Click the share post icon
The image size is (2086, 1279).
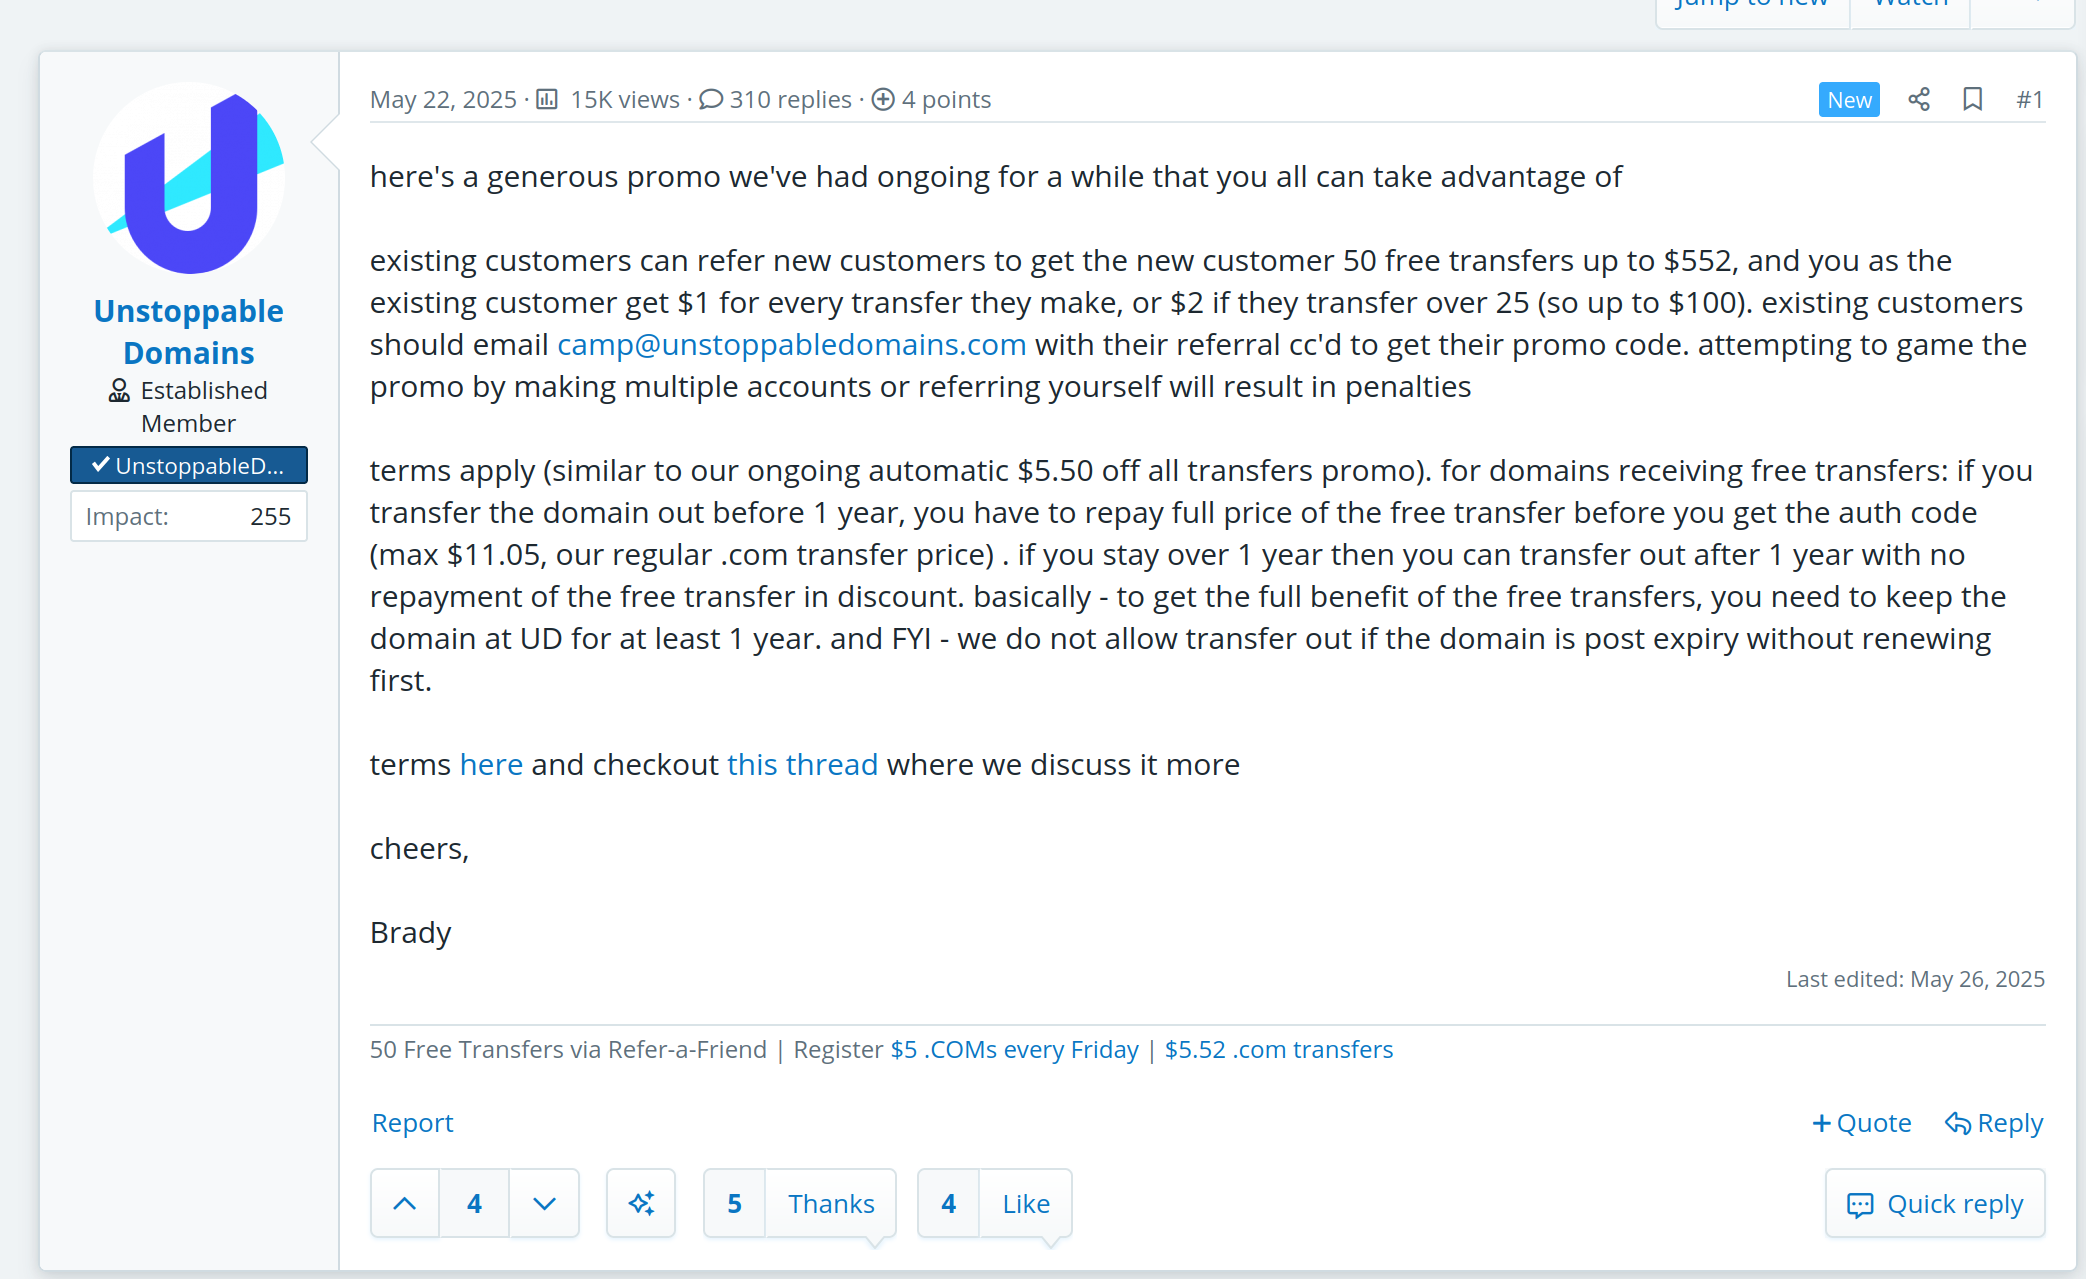click(1918, 99)
